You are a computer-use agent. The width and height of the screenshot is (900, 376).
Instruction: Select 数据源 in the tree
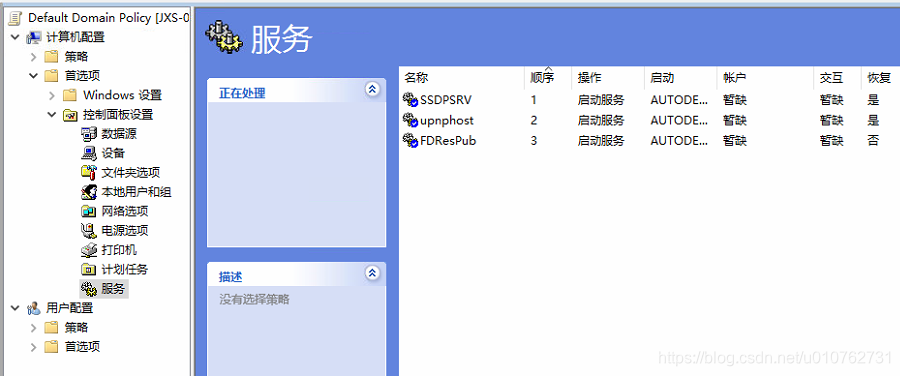(119, 134)
